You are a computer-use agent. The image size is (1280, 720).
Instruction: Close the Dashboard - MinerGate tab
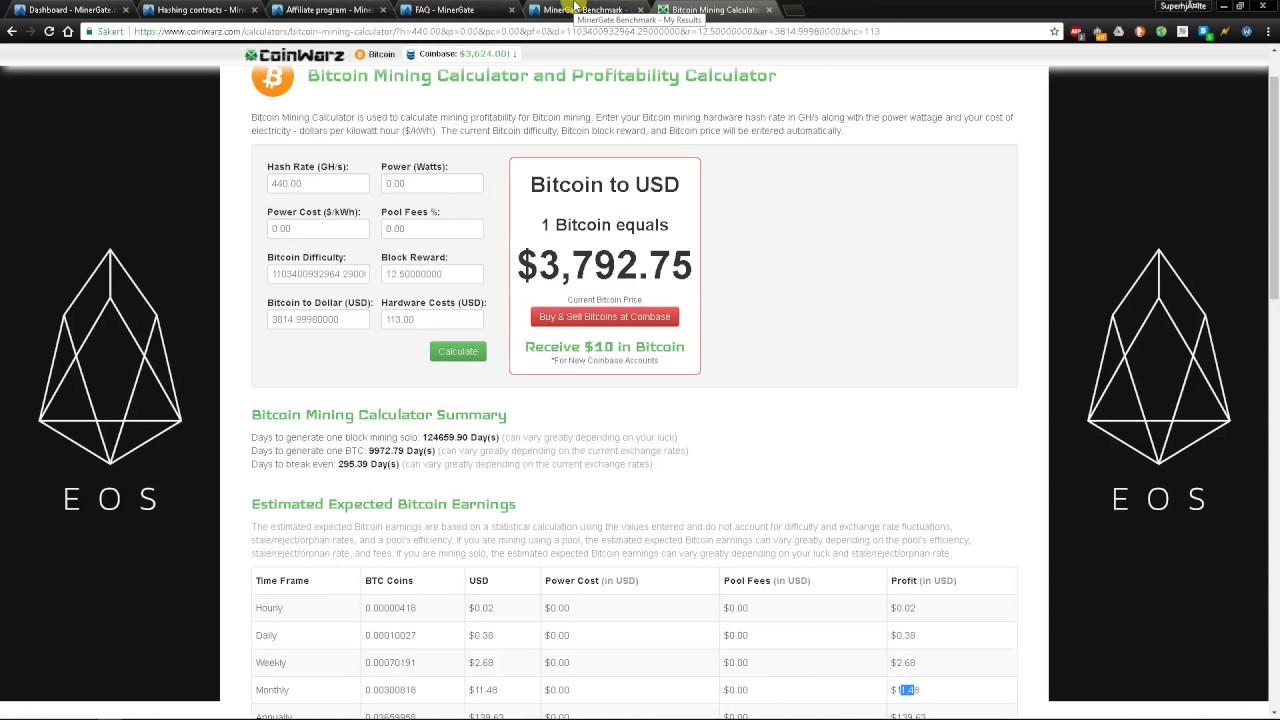pos(125,10)
